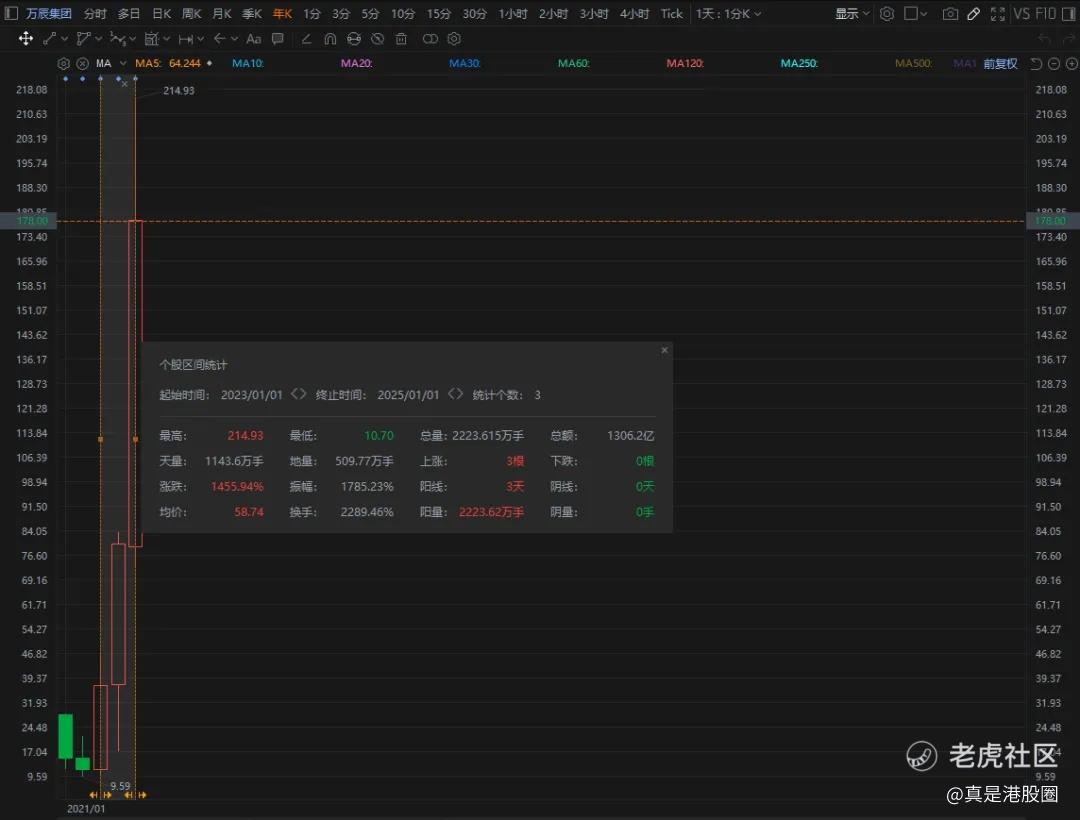Click the text annotation 'Aa' tool
Screen dimensions: 1080x820
point(253,39)
